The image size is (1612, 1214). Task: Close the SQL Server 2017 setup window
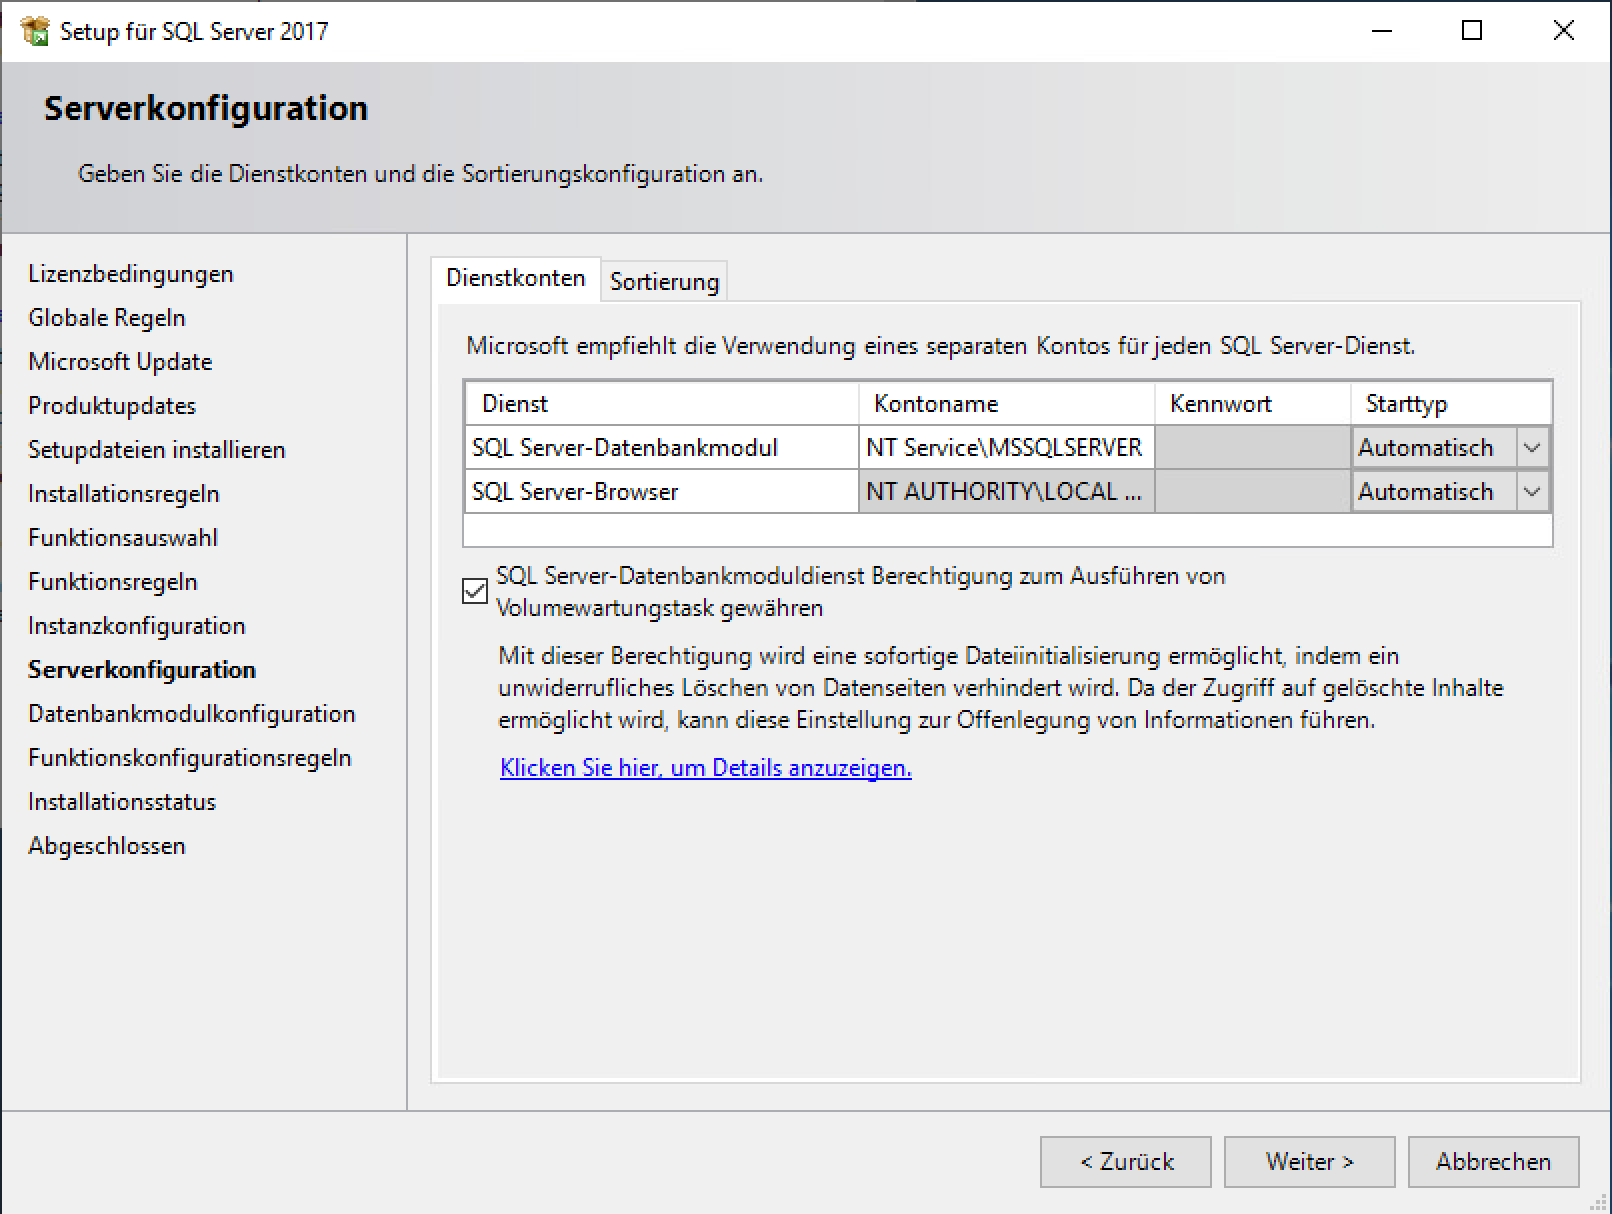[x=1563, y=31]
